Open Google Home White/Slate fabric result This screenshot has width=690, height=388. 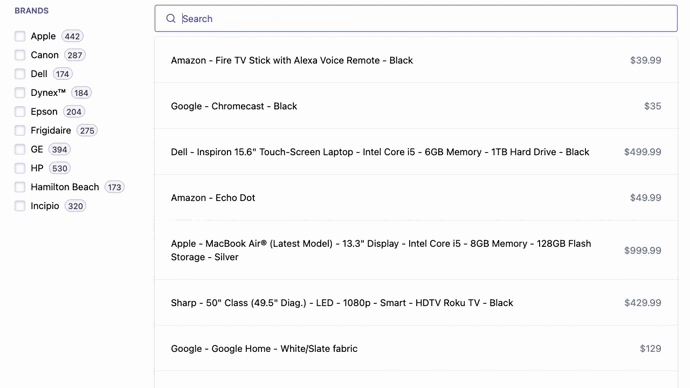pos(416,348)
